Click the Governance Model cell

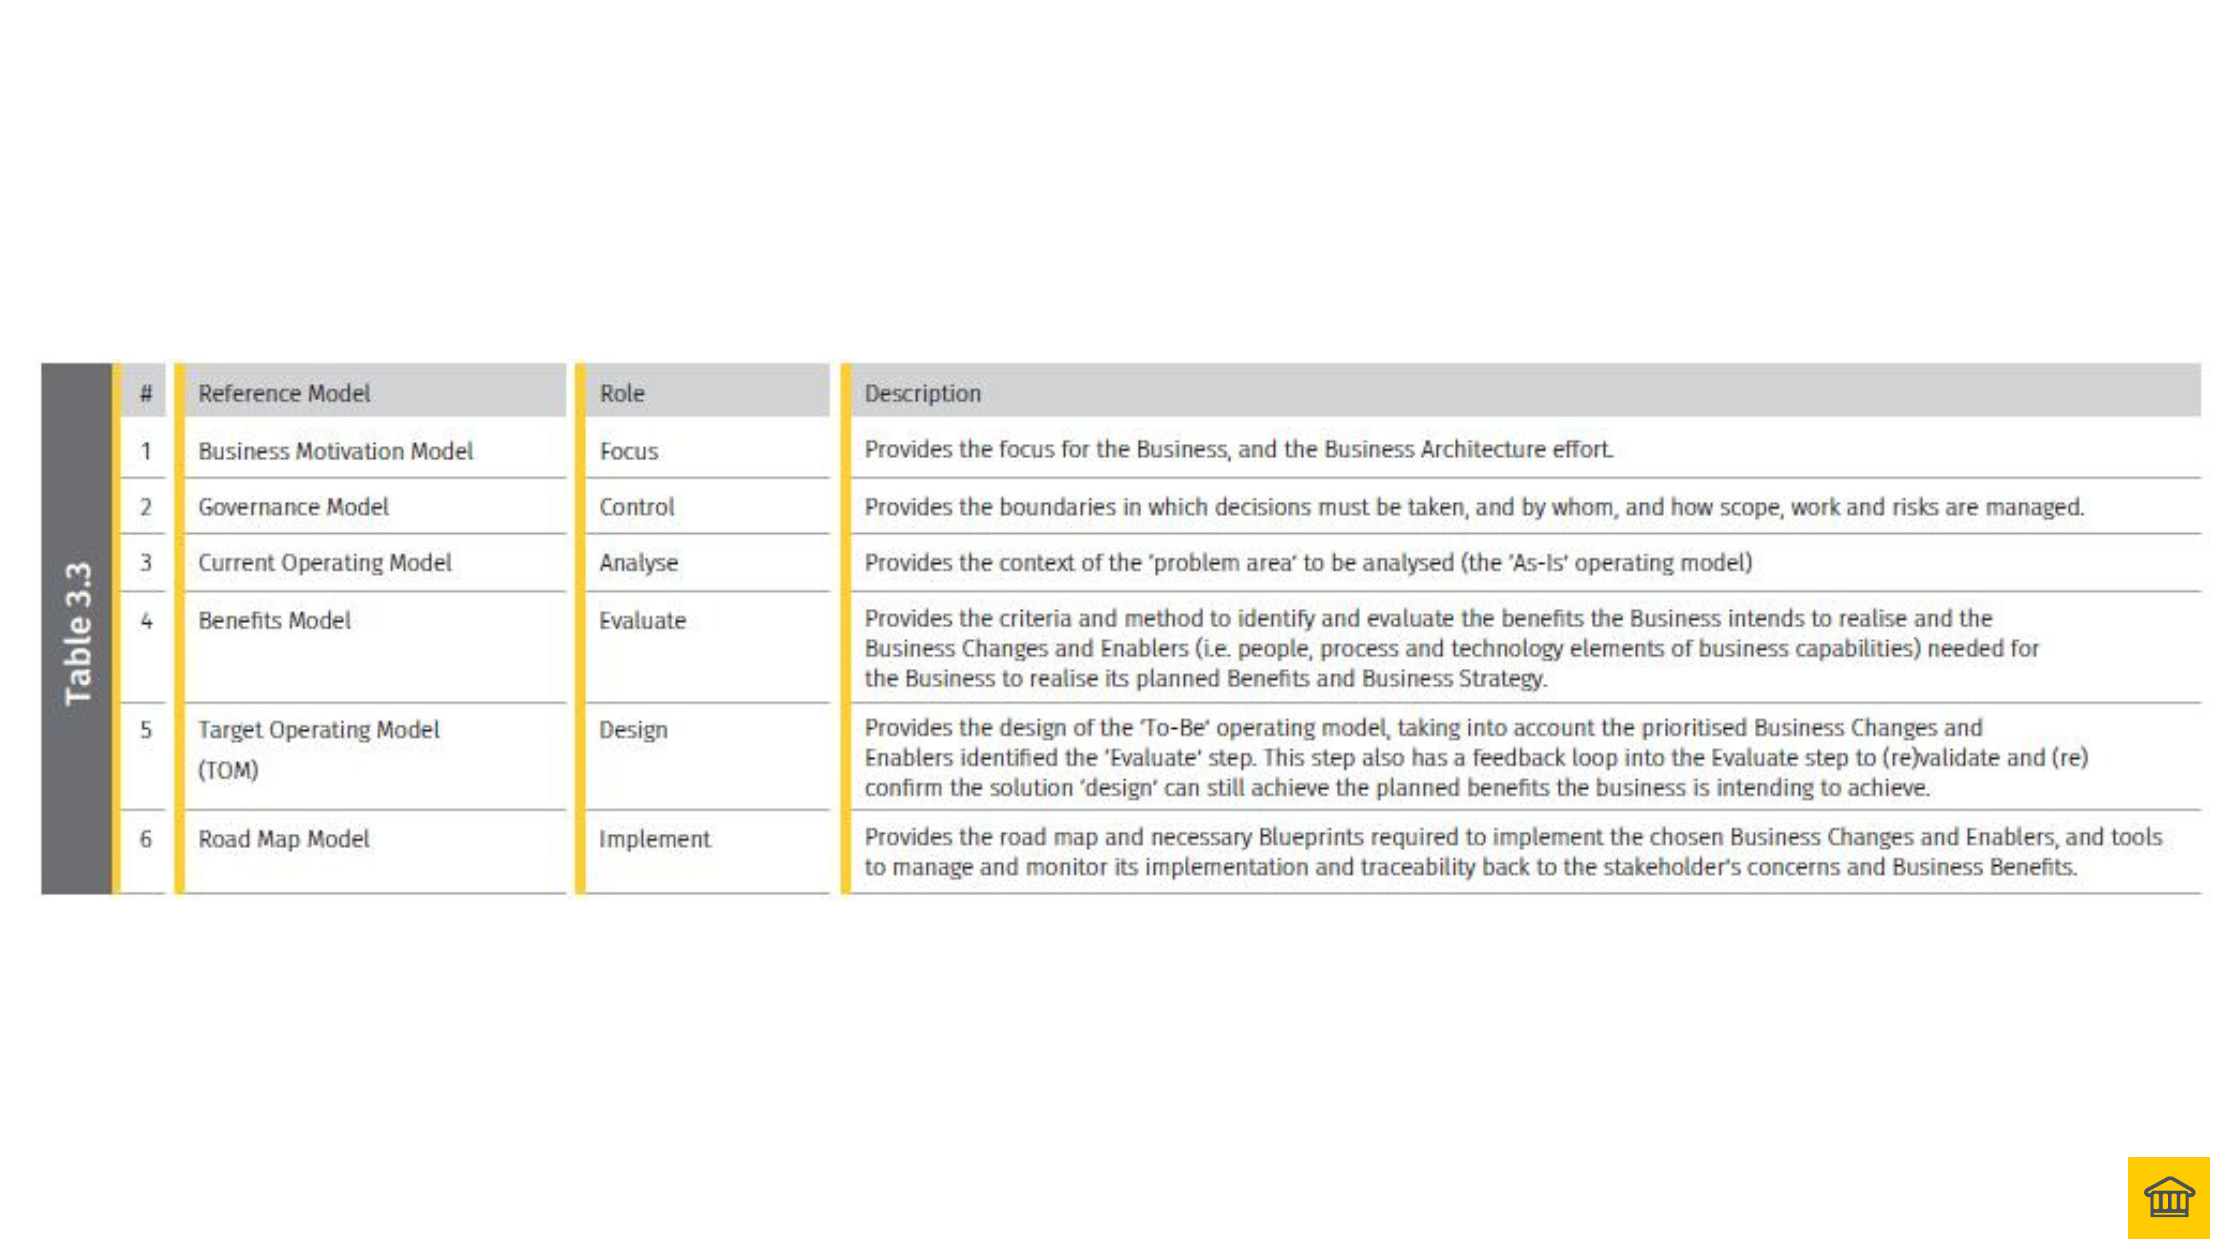point(293,507)
